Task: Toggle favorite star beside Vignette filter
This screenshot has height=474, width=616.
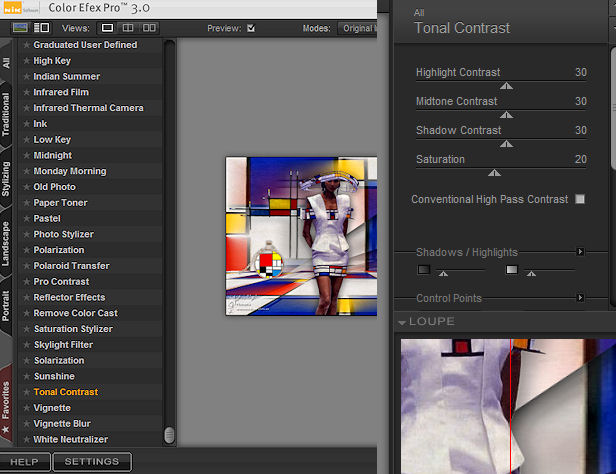Action: [25, 408]
